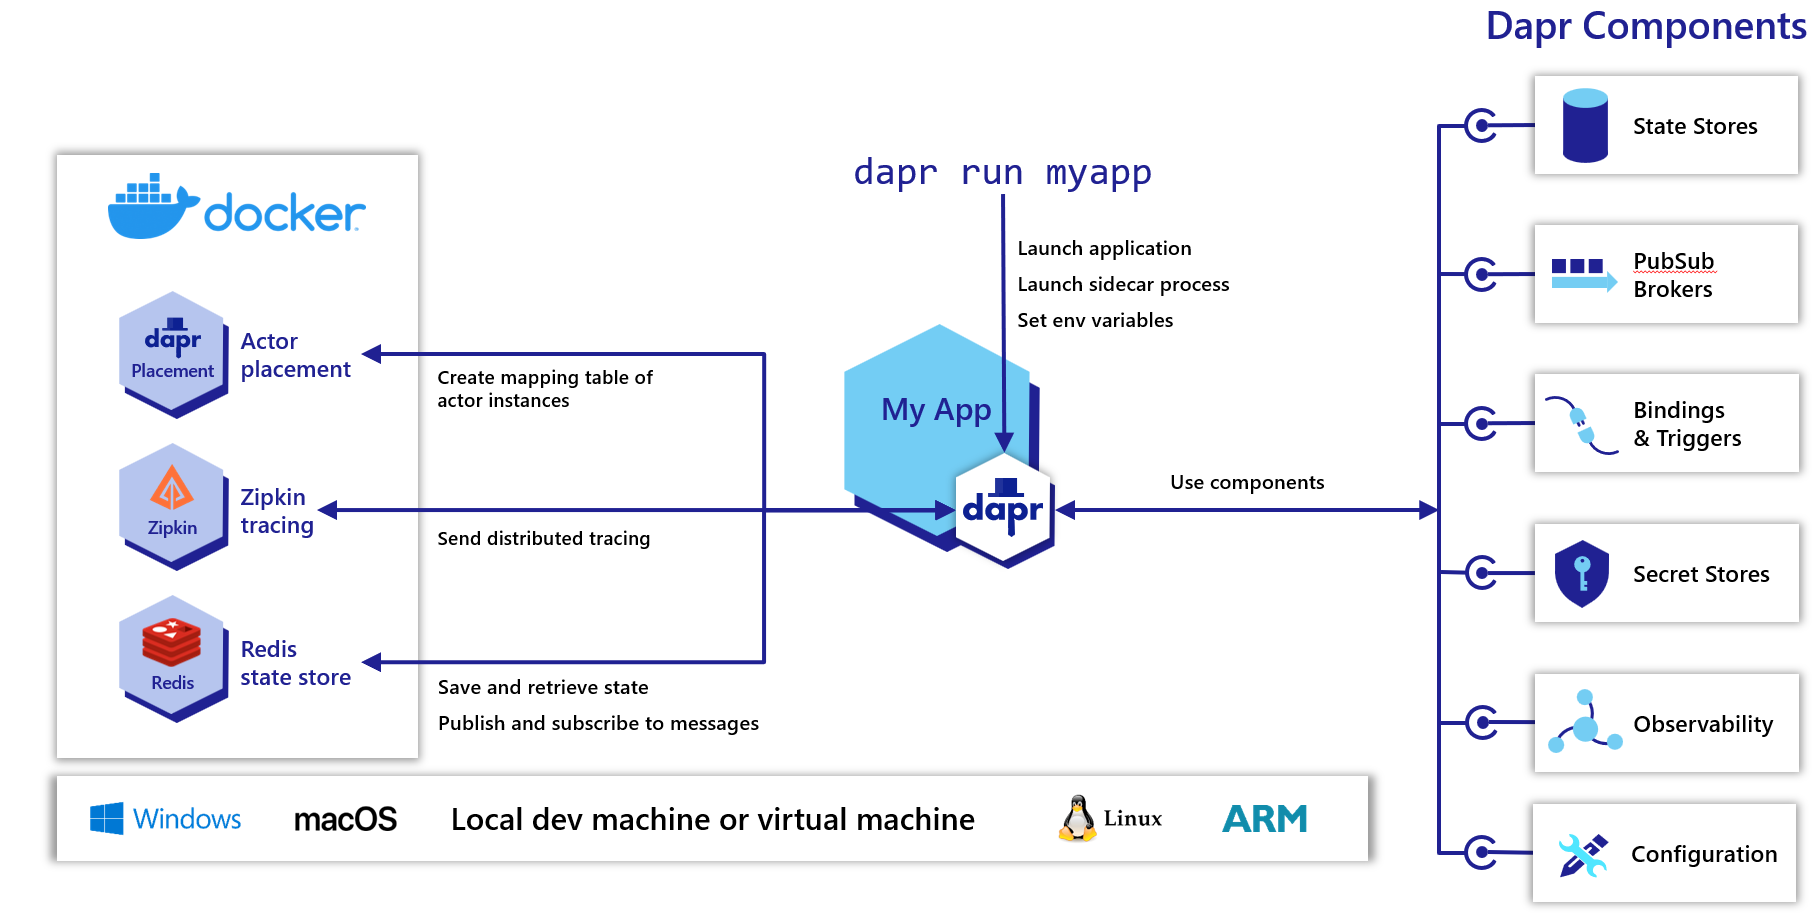The height and width of the screenshot is (917, 1816).
Task: Click the Linux penguin icon
Action: (1077, 818)
